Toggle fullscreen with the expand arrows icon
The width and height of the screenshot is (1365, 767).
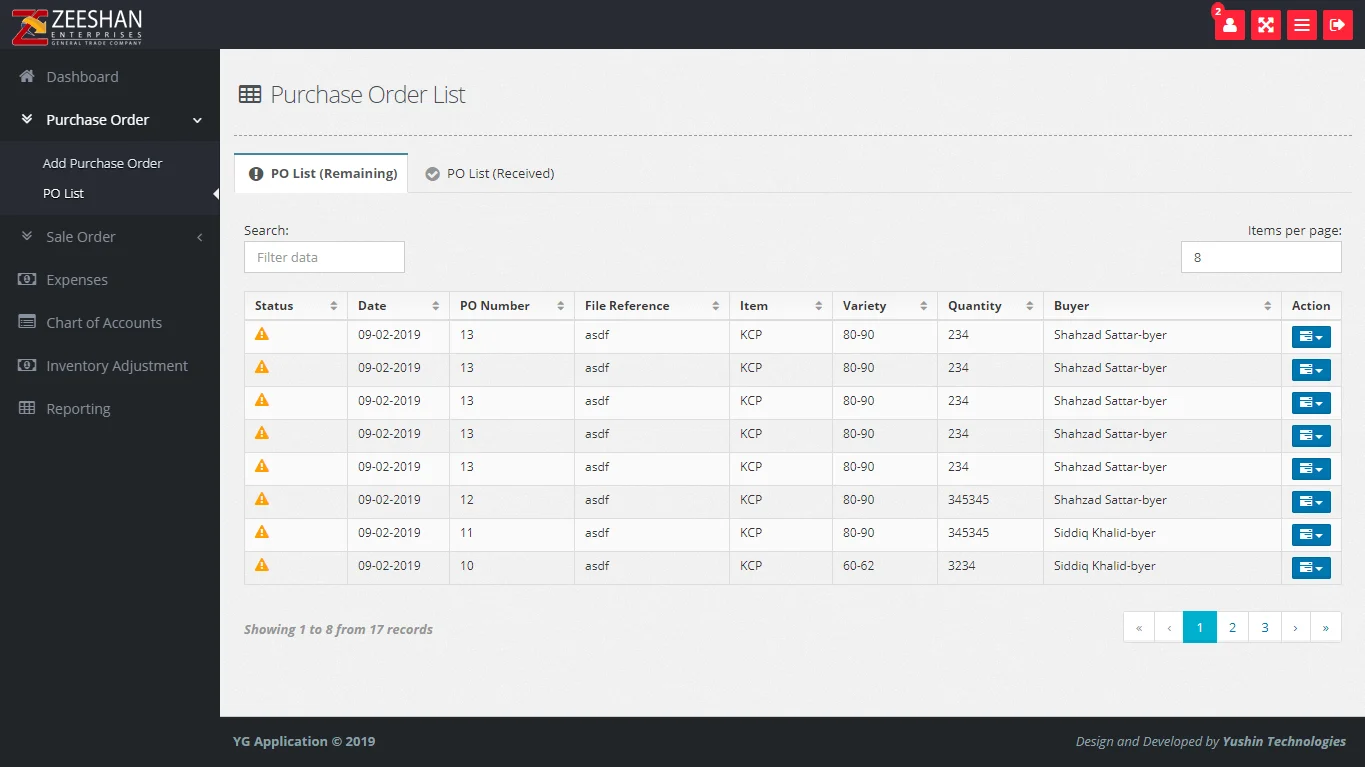[1265, 25]
